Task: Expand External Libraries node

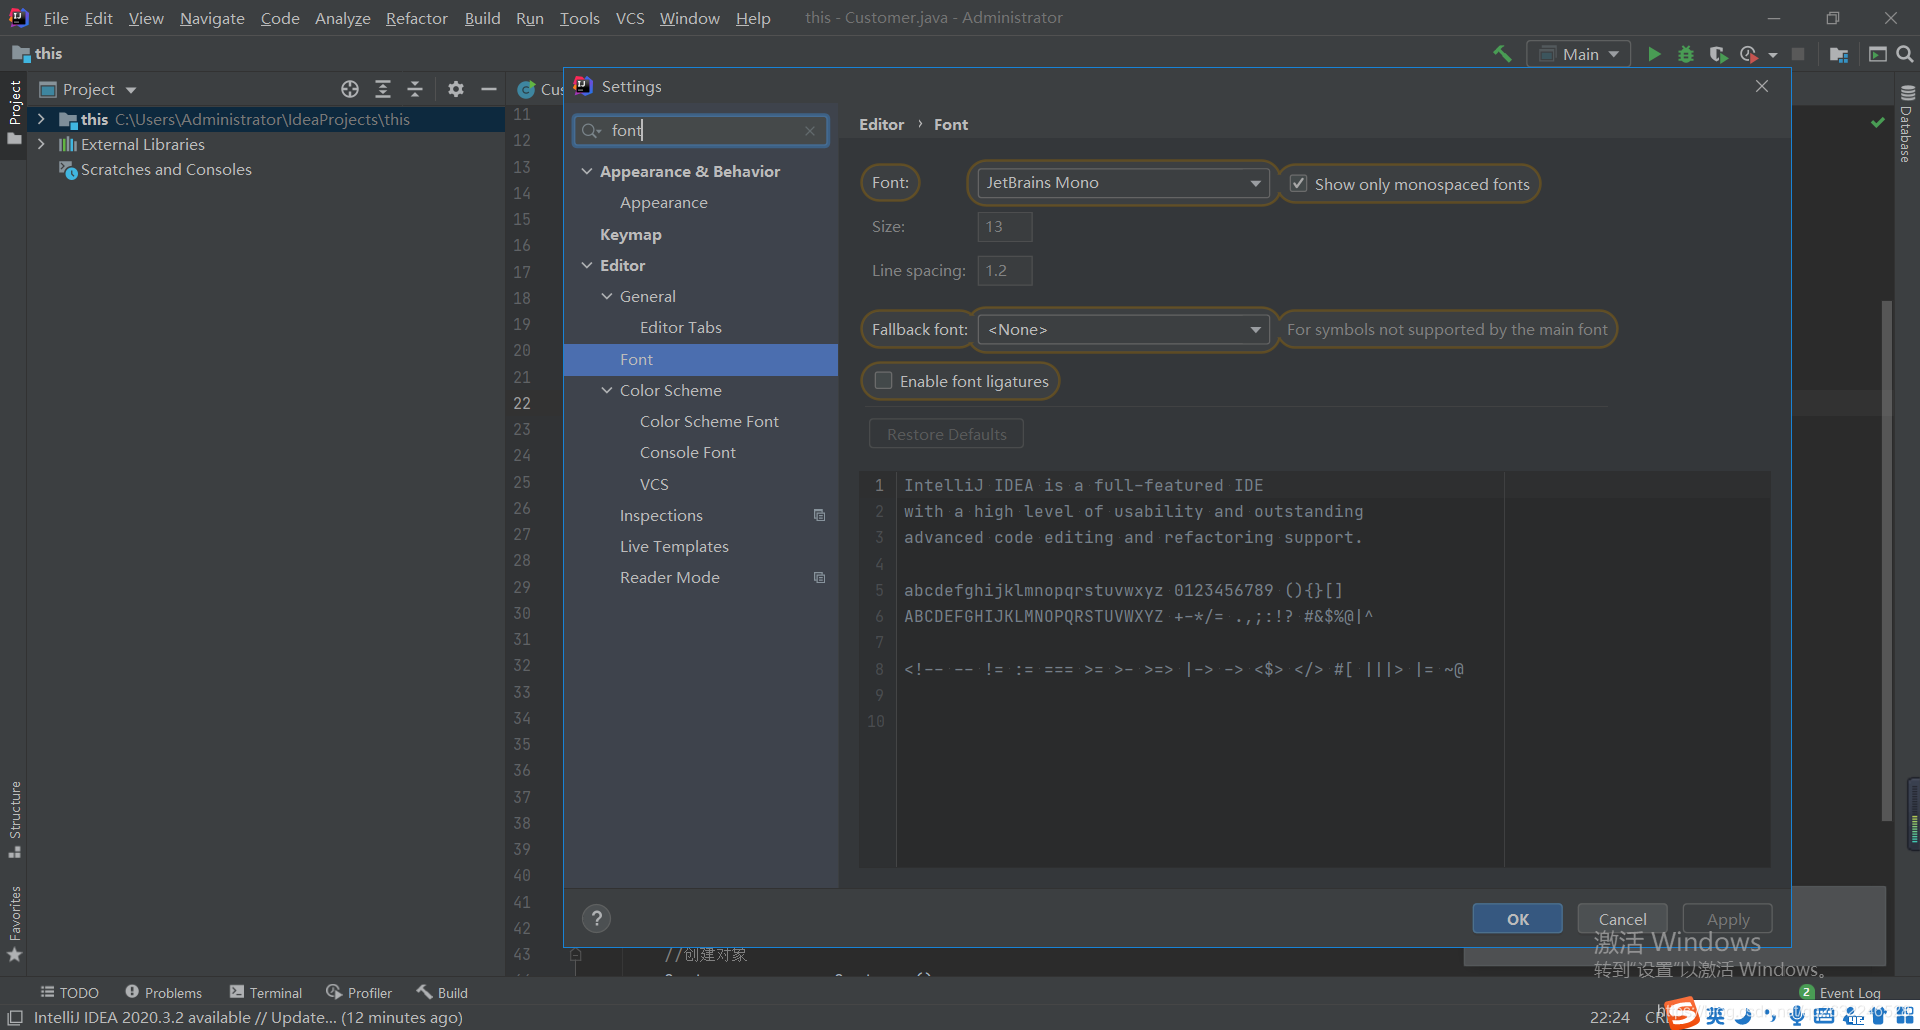Action: point(41,144)
